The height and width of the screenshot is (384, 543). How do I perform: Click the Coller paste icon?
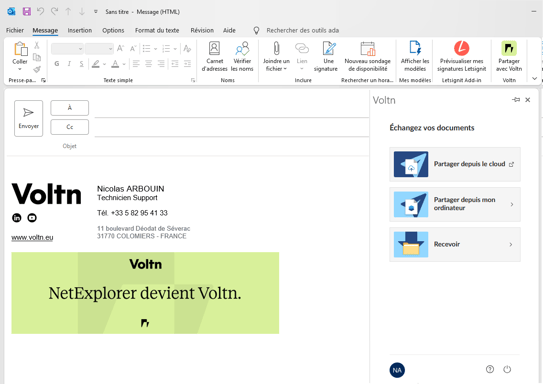tap(20, 49)
